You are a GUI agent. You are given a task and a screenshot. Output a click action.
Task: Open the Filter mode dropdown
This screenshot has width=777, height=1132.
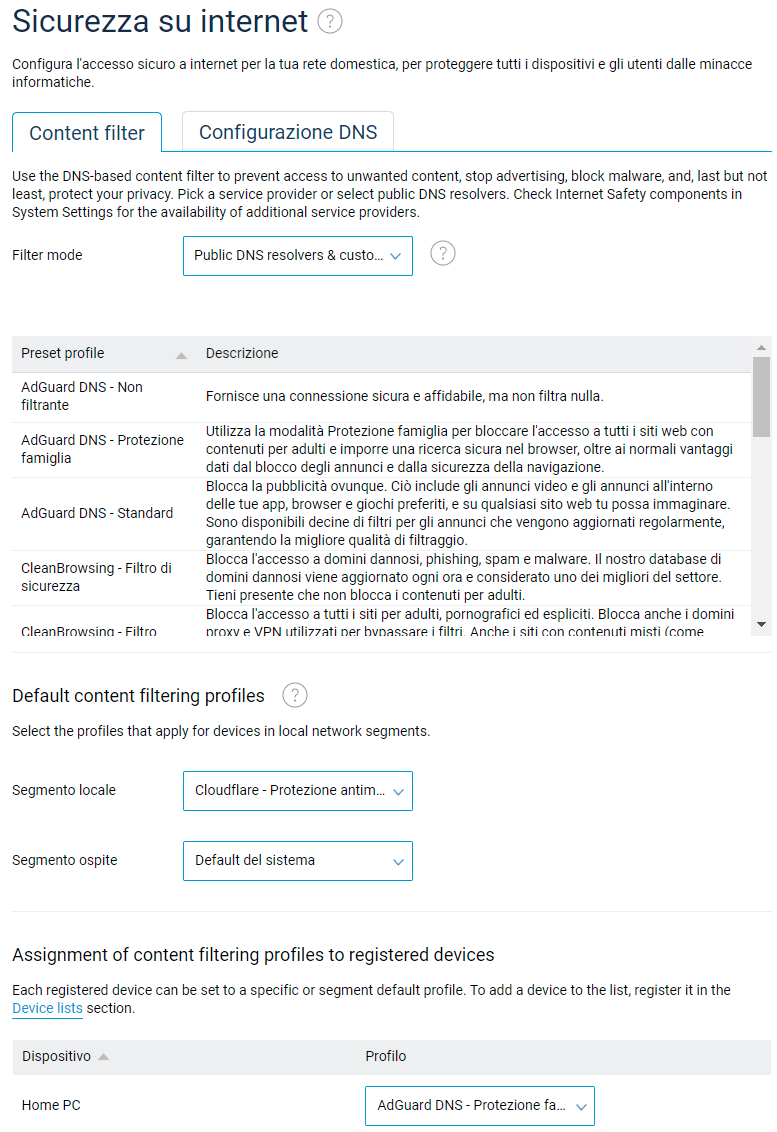click(298, 256)
